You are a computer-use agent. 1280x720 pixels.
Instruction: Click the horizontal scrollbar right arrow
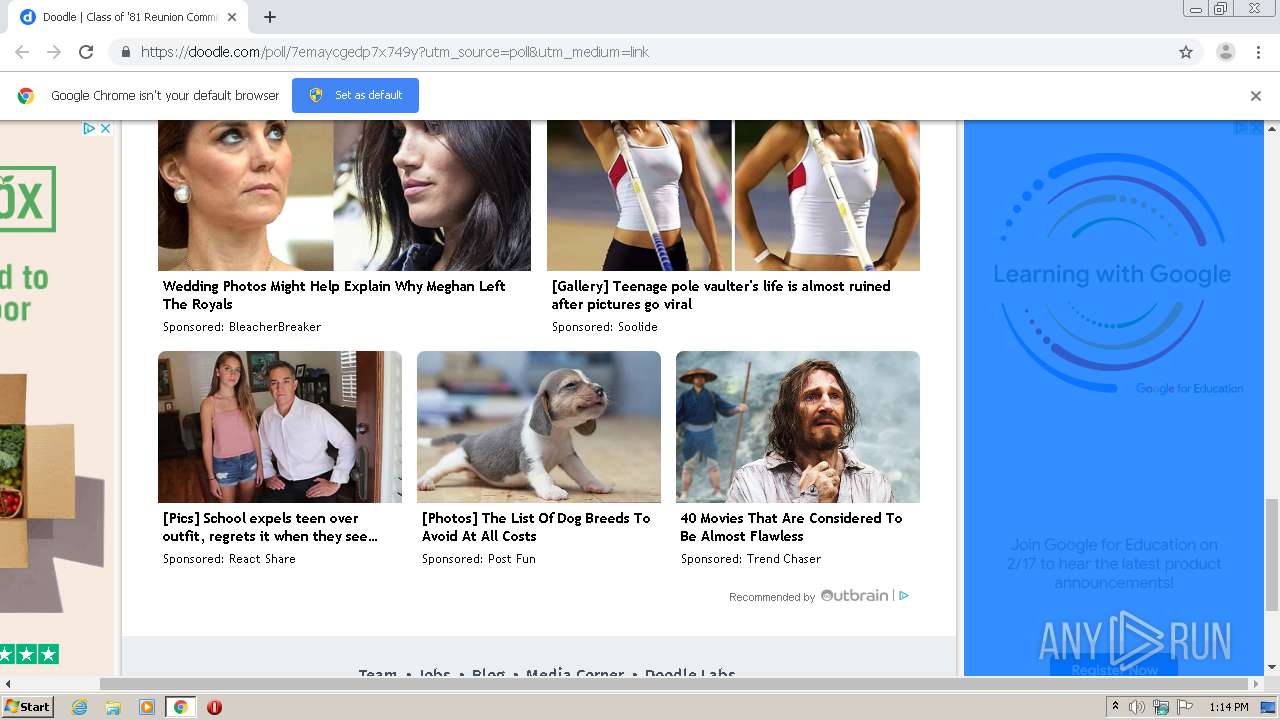(x=1257, y=684)
